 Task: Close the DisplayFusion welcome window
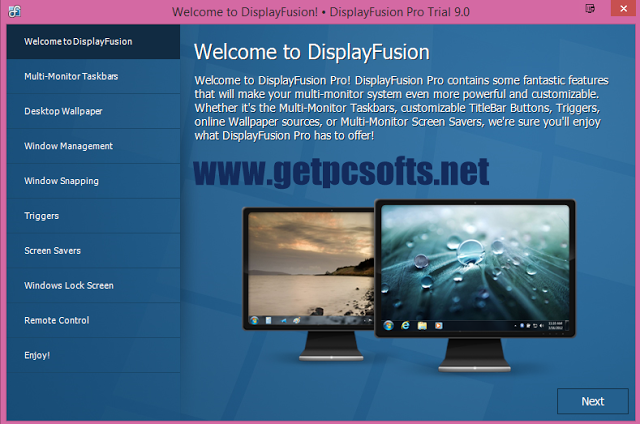pyautogui.click(x=623, y=8)
